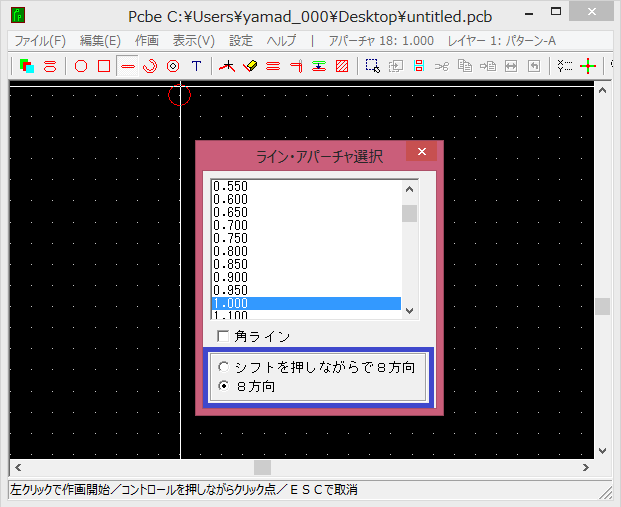This screenshot has height=507, width=621.
Task: Select the line drawing tool
Action: [x=127, y=66]
